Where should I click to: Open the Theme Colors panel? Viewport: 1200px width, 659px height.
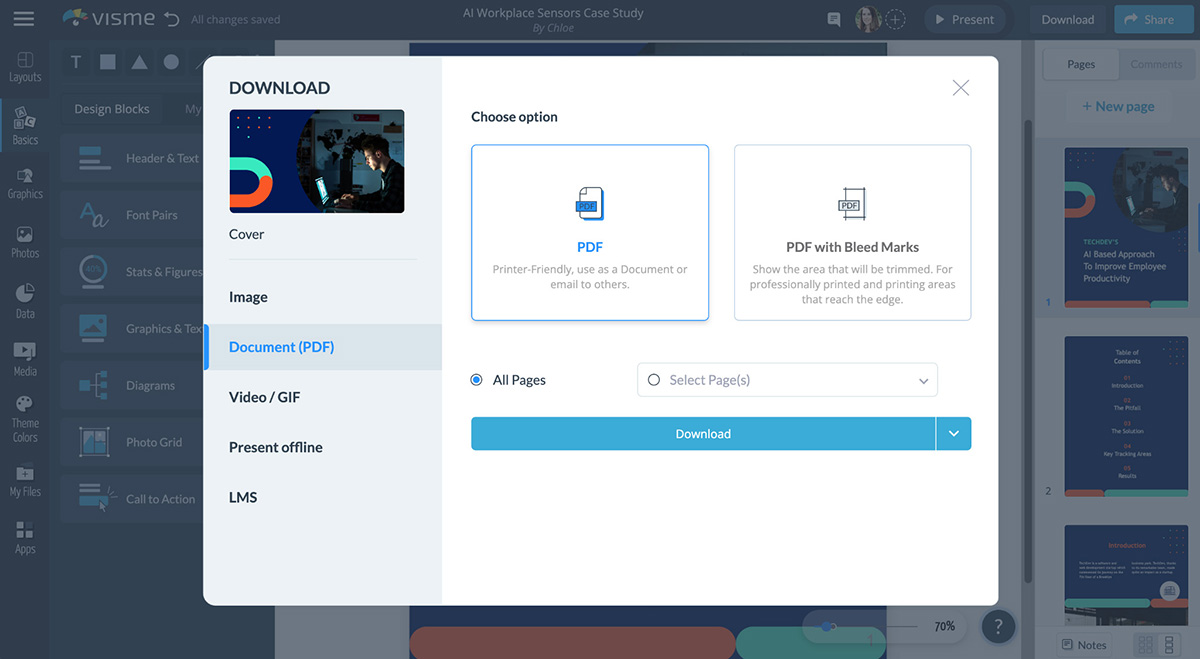[x=24, y=417]
